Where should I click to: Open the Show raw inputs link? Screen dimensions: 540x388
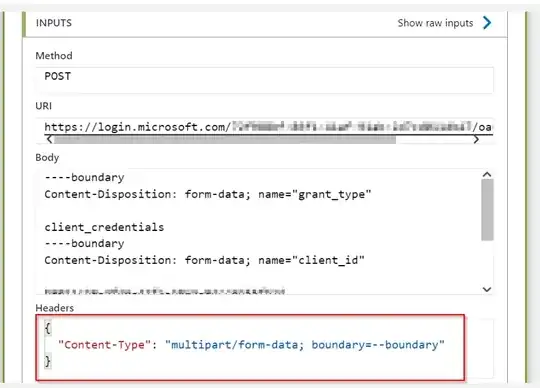pyautogui.click(x=435, y=23)
